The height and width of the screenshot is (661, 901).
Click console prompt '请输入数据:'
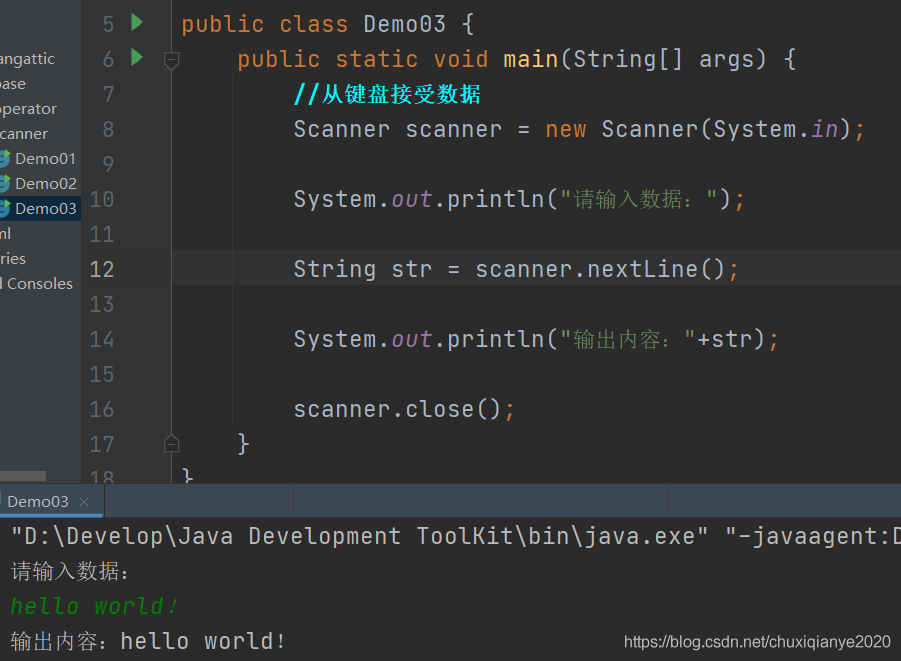point(70,571)
